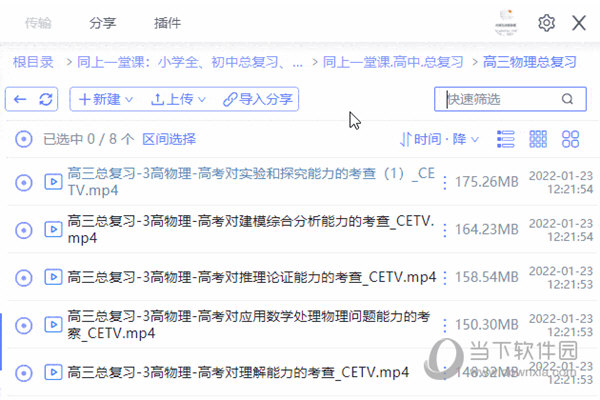Switch to small grid view
This screenshot has width=600, height=400.
[538, 139]
